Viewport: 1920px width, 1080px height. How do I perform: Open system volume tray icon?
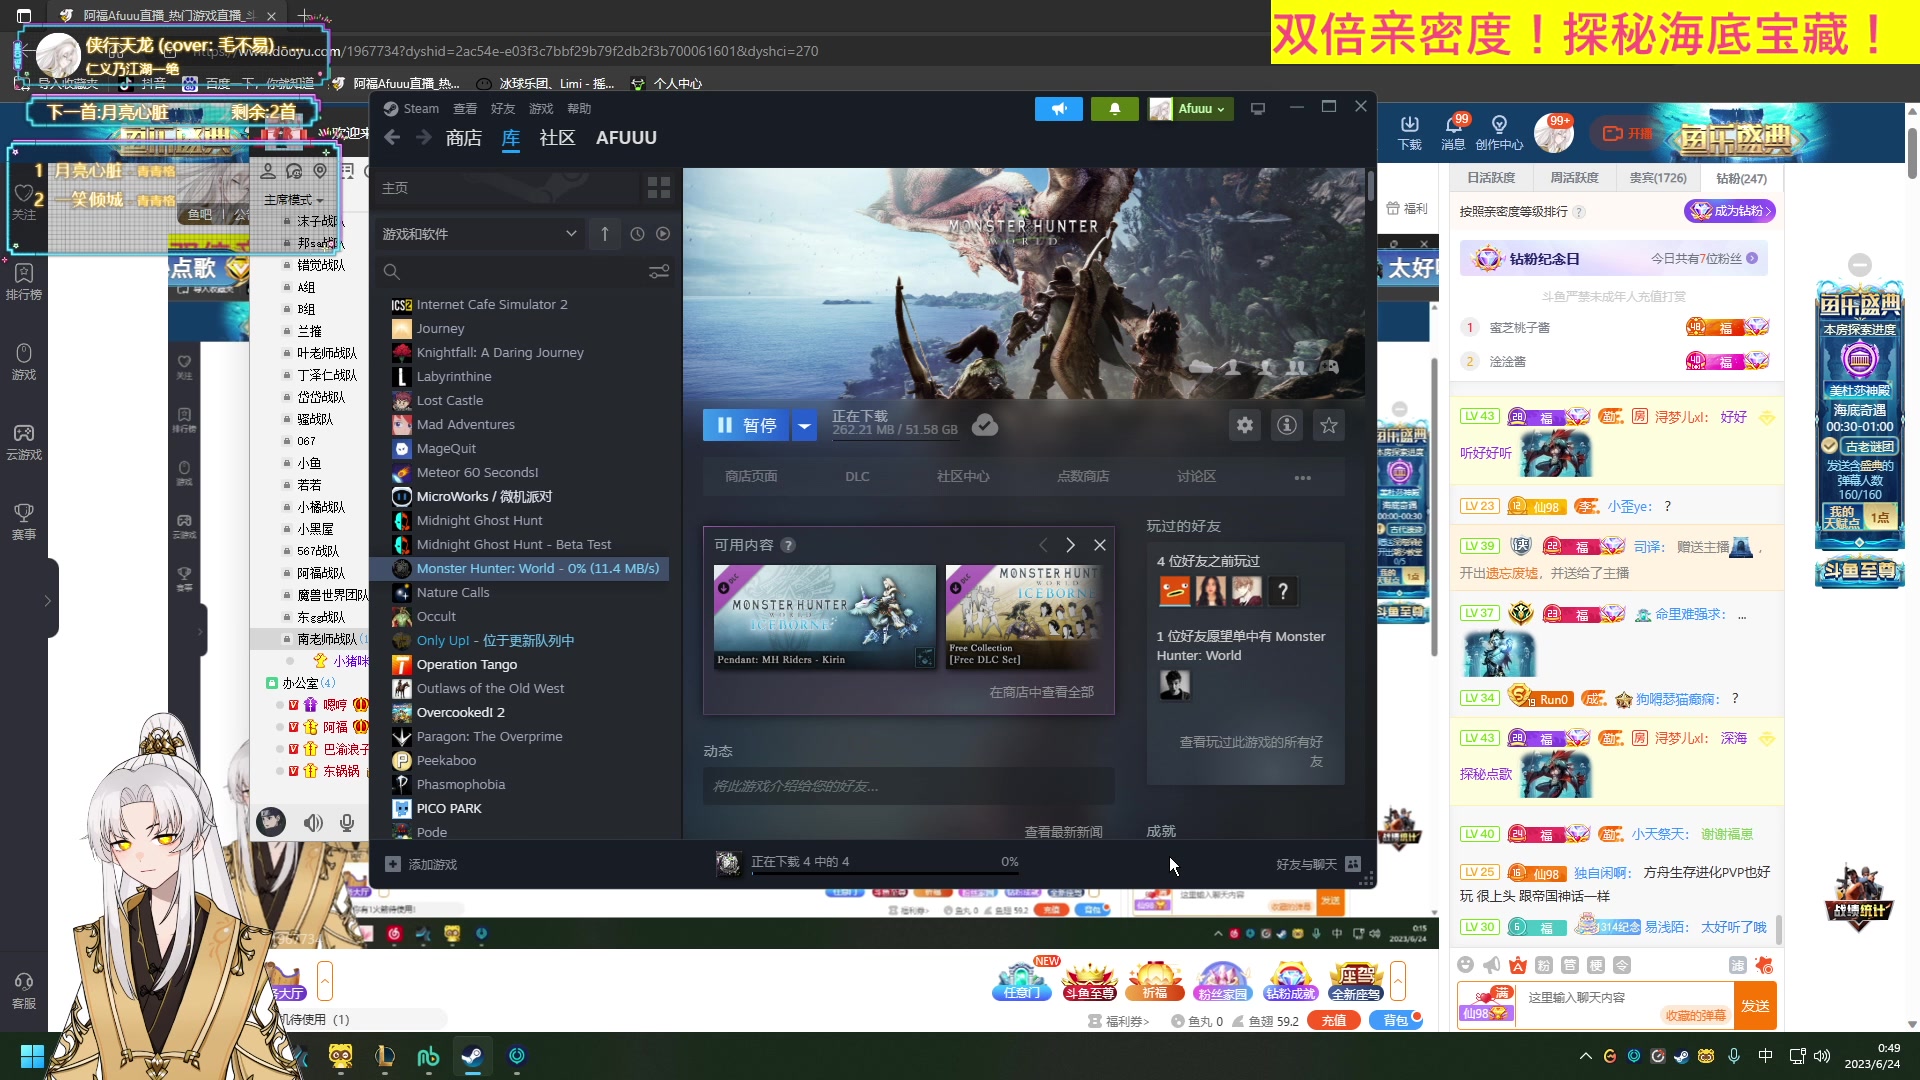point(1822,1056)
